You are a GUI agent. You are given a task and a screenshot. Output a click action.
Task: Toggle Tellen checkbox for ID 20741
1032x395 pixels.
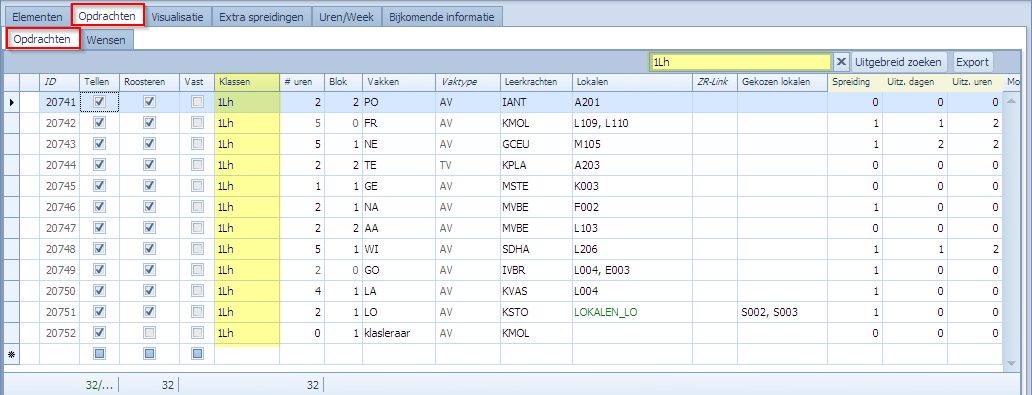tap(99, 102)
